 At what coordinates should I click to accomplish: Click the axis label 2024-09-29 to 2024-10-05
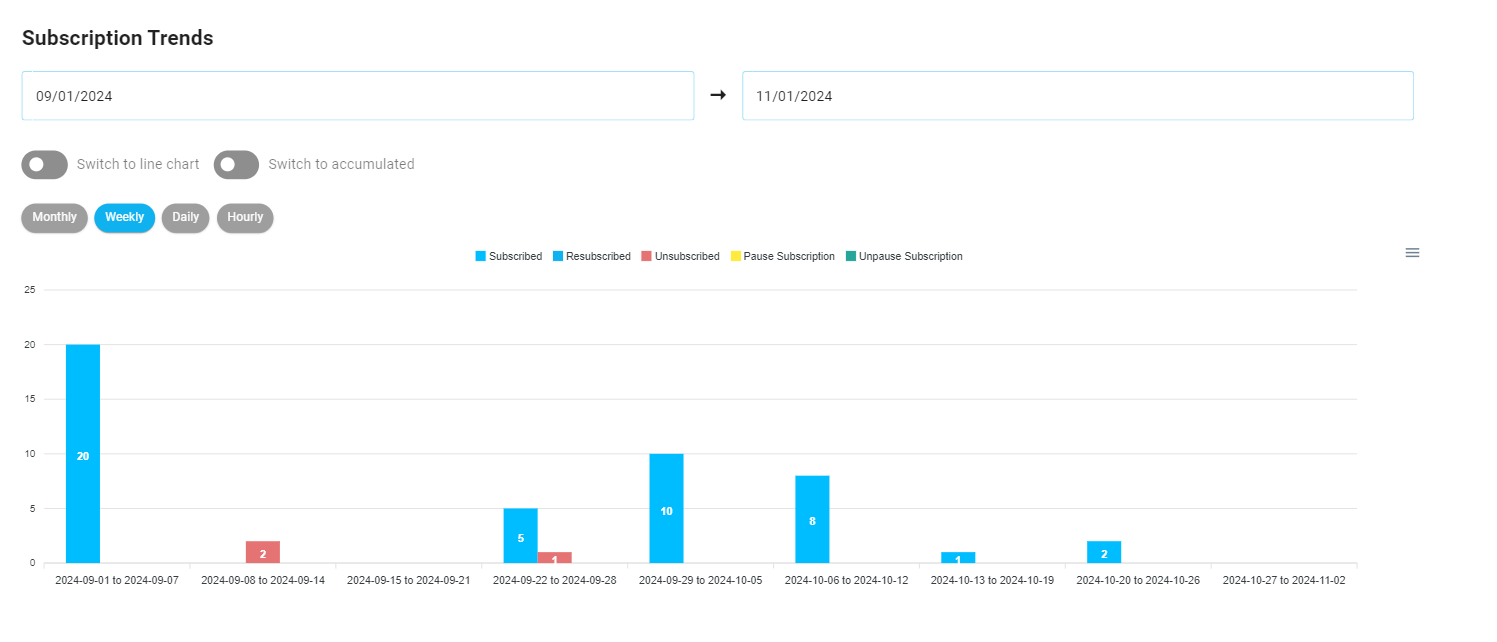tap(700, 580)
